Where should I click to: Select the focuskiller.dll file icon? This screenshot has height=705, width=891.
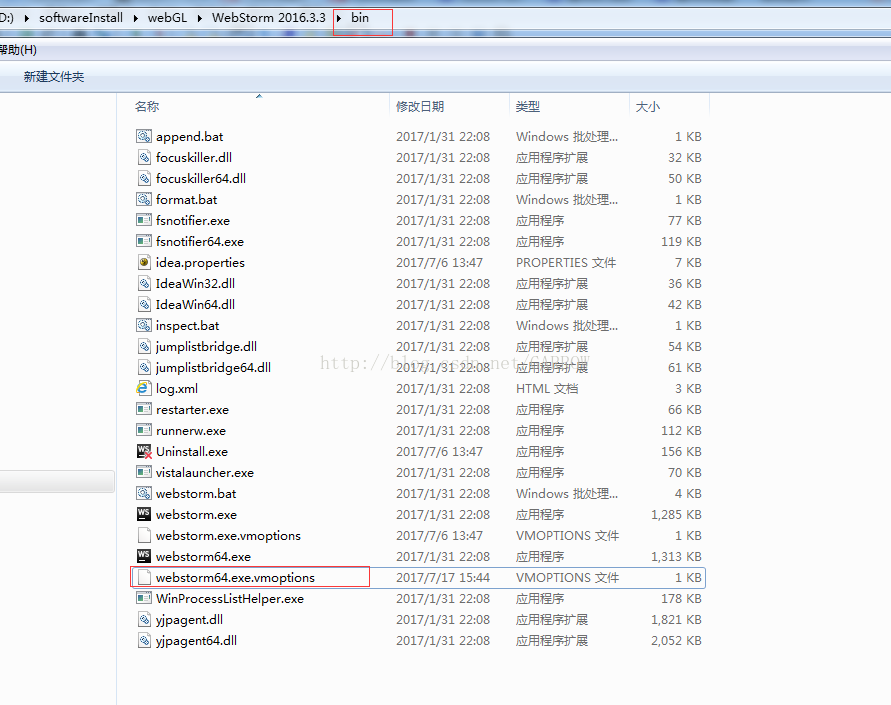[144, 157]
